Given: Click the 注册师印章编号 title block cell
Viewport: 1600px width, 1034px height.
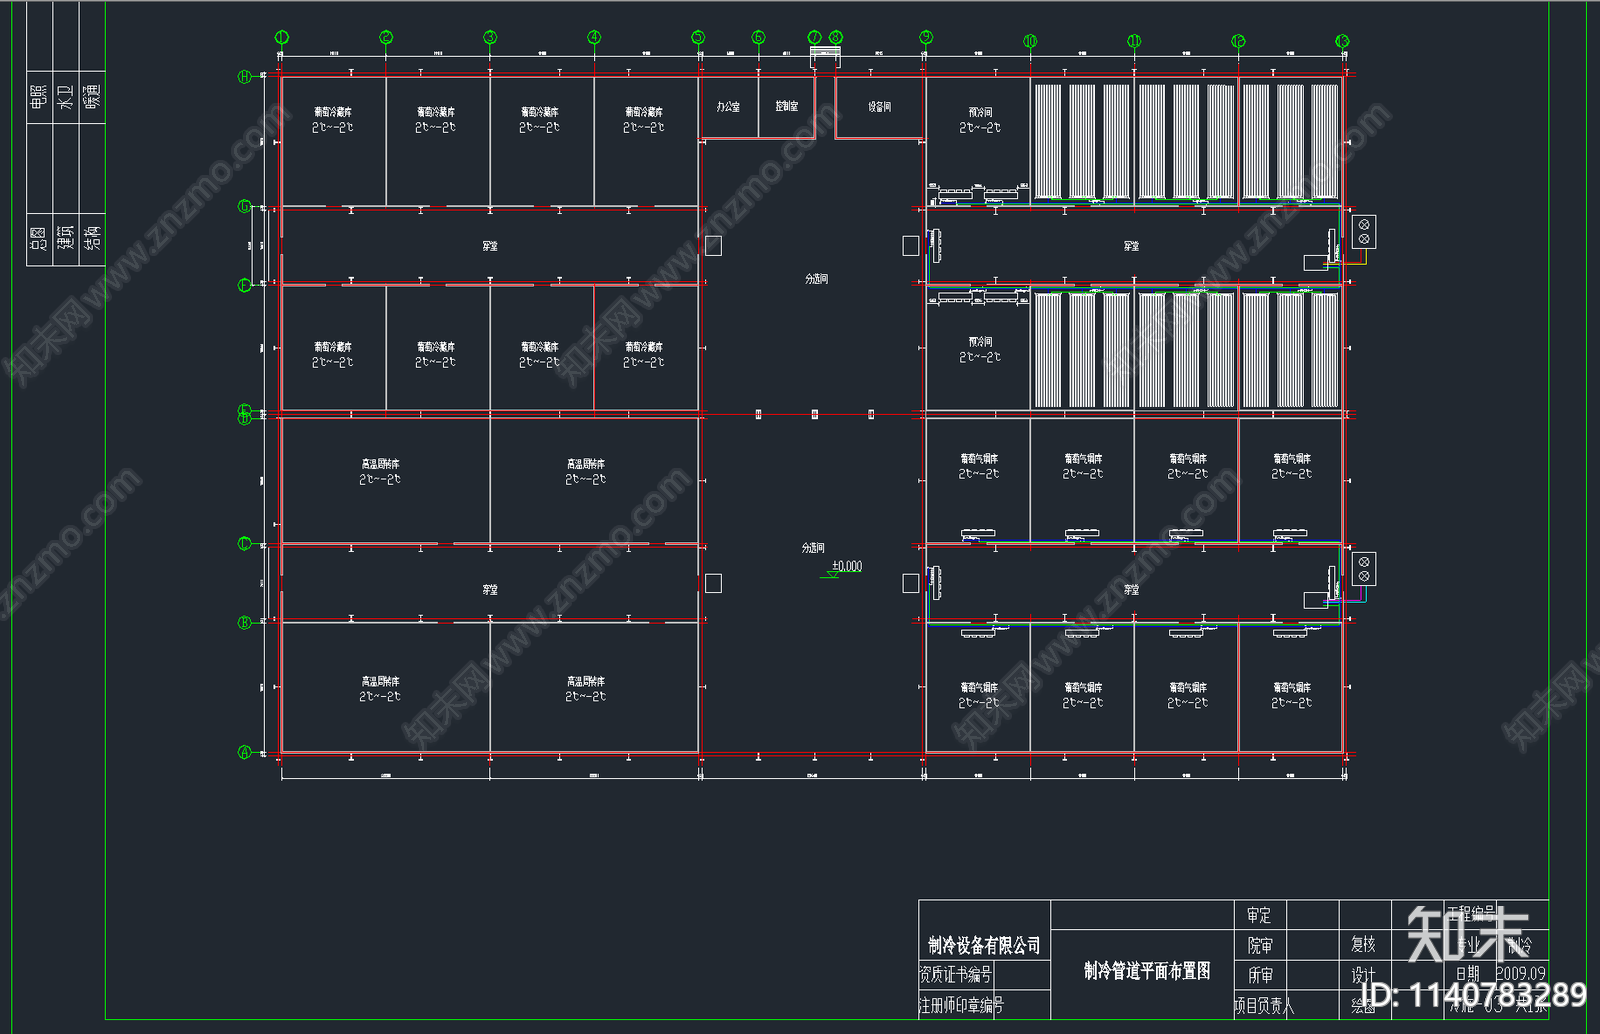Looking at the screenshot, I should click(x=961, y=1004).
